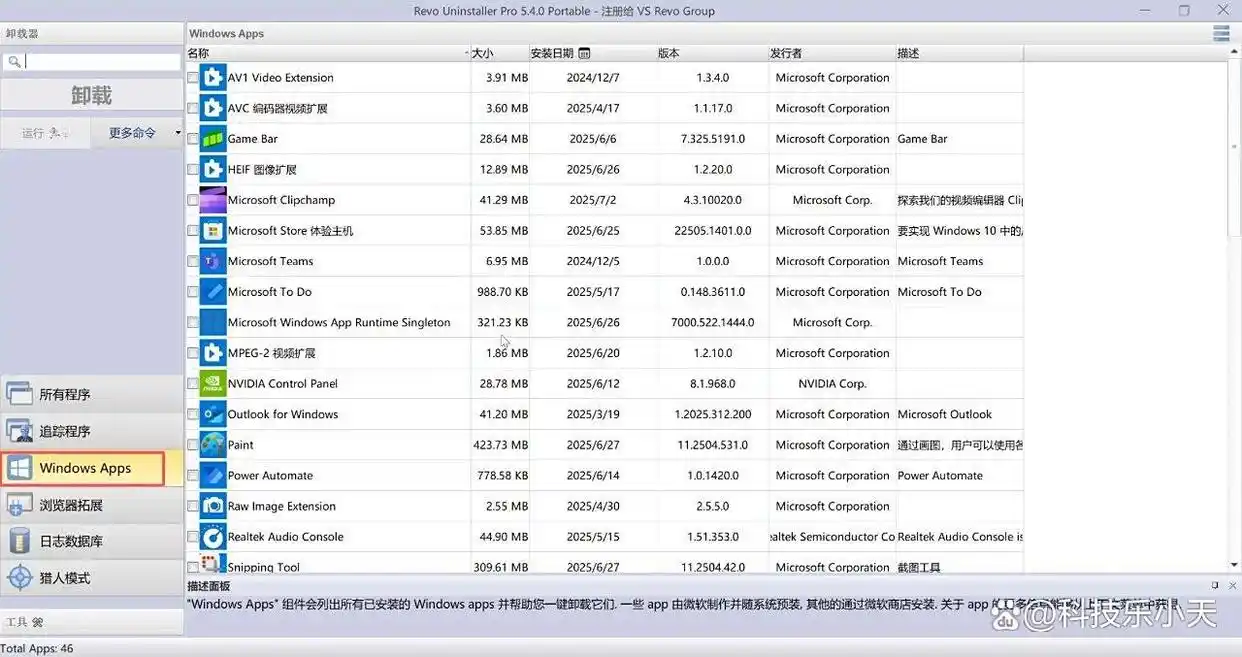Click the Microsoft Clipchamp app icon
This screenshot has width=1242, height=657.
213,200
